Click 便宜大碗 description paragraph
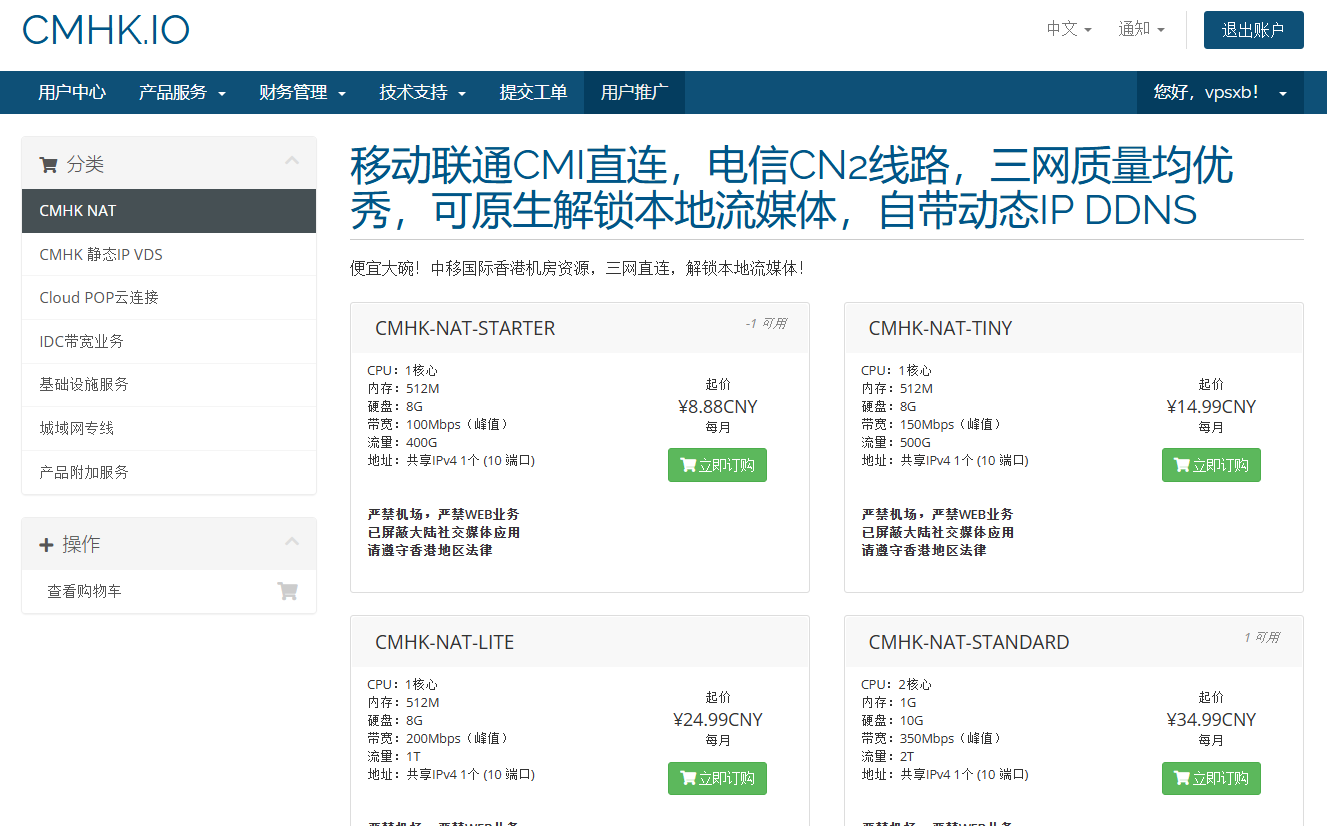The image size is (1327, 826). pos(578,269)
